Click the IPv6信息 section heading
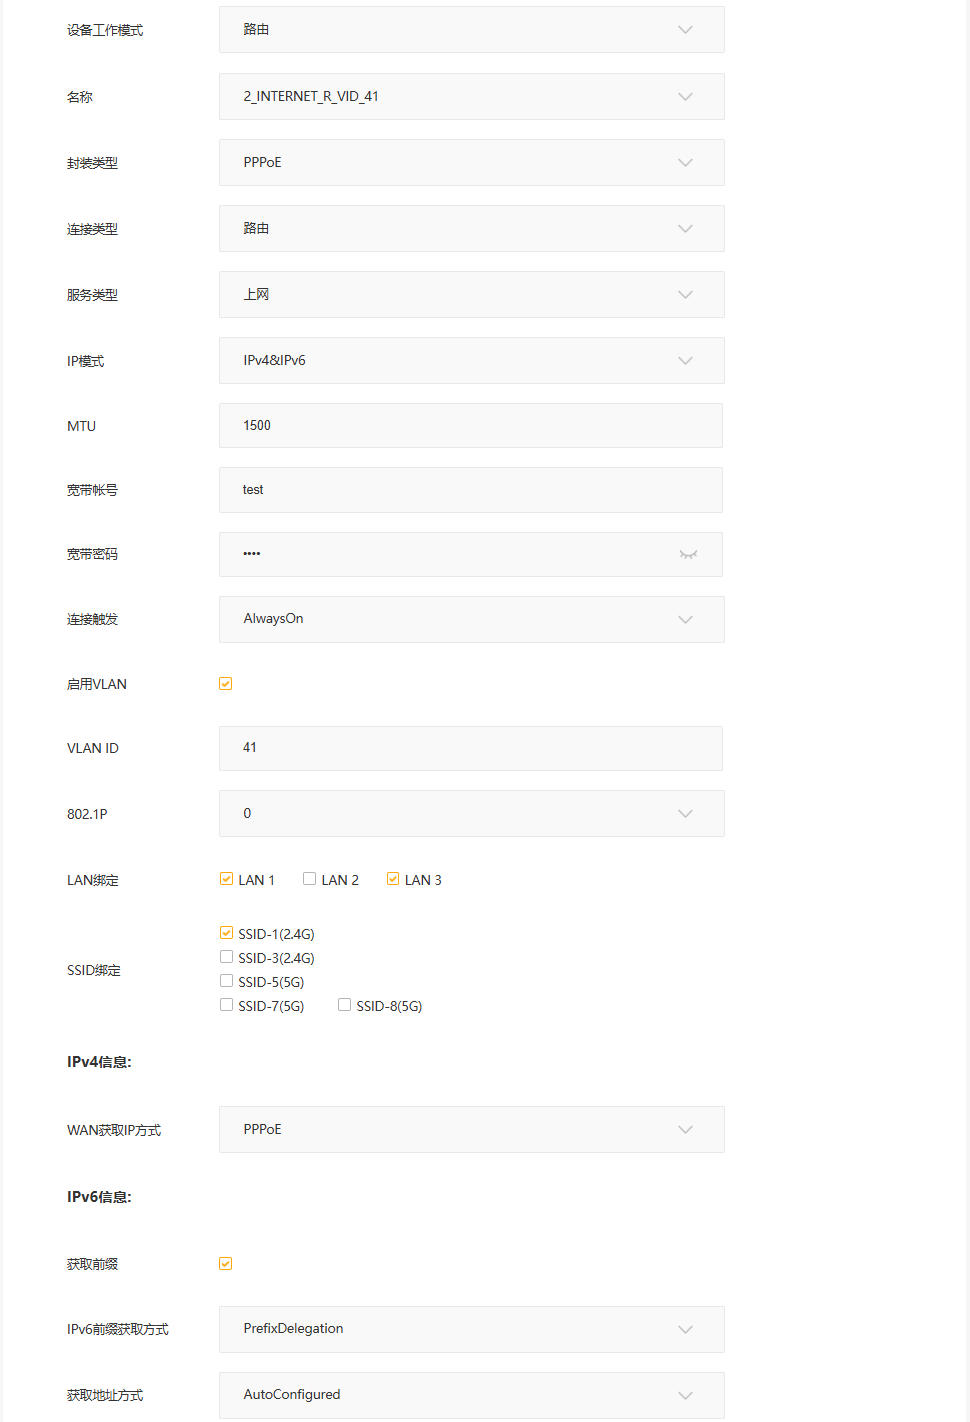 pyautogui.click(x=99, y=1197)
